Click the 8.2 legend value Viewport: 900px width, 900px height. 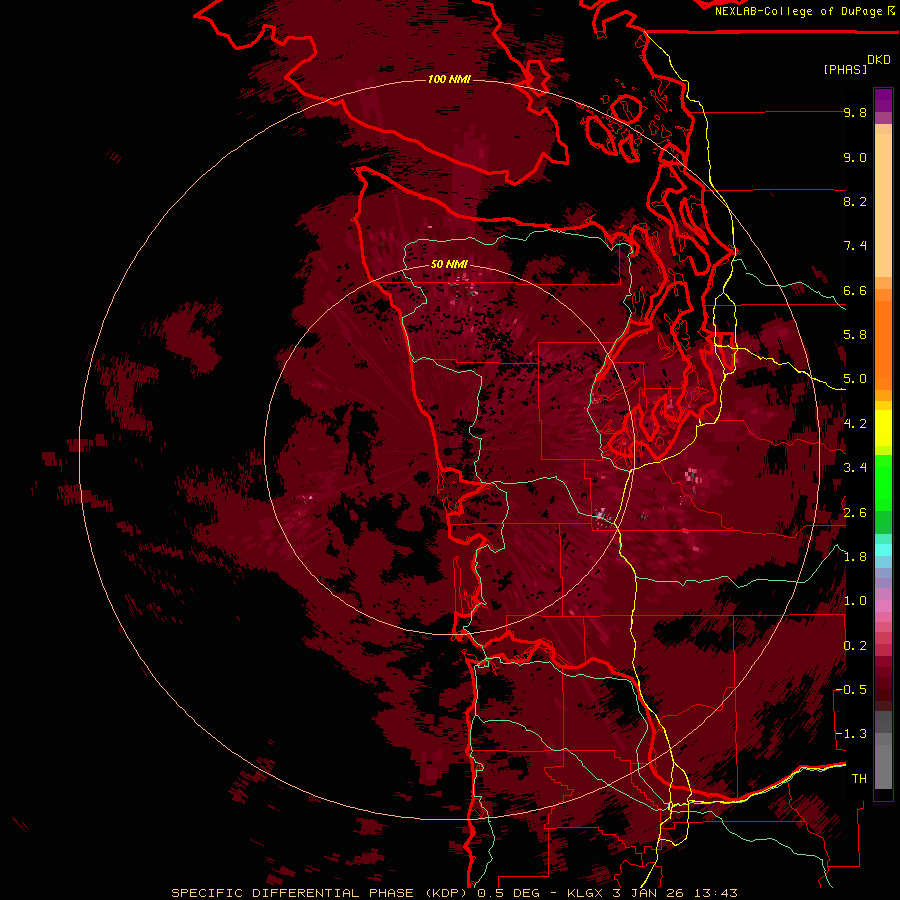(855, 201)
